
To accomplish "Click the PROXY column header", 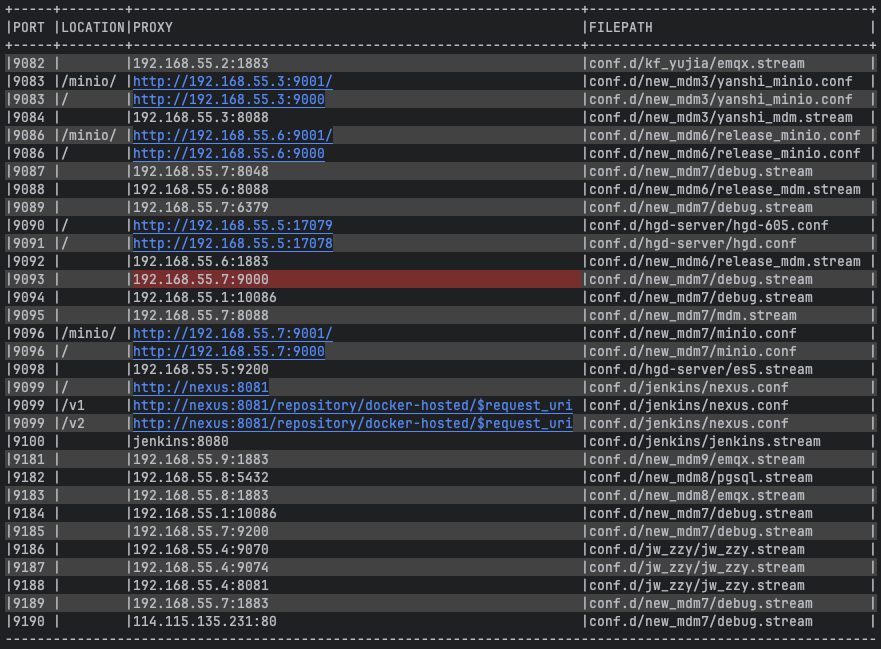I will tap(153, 27).
